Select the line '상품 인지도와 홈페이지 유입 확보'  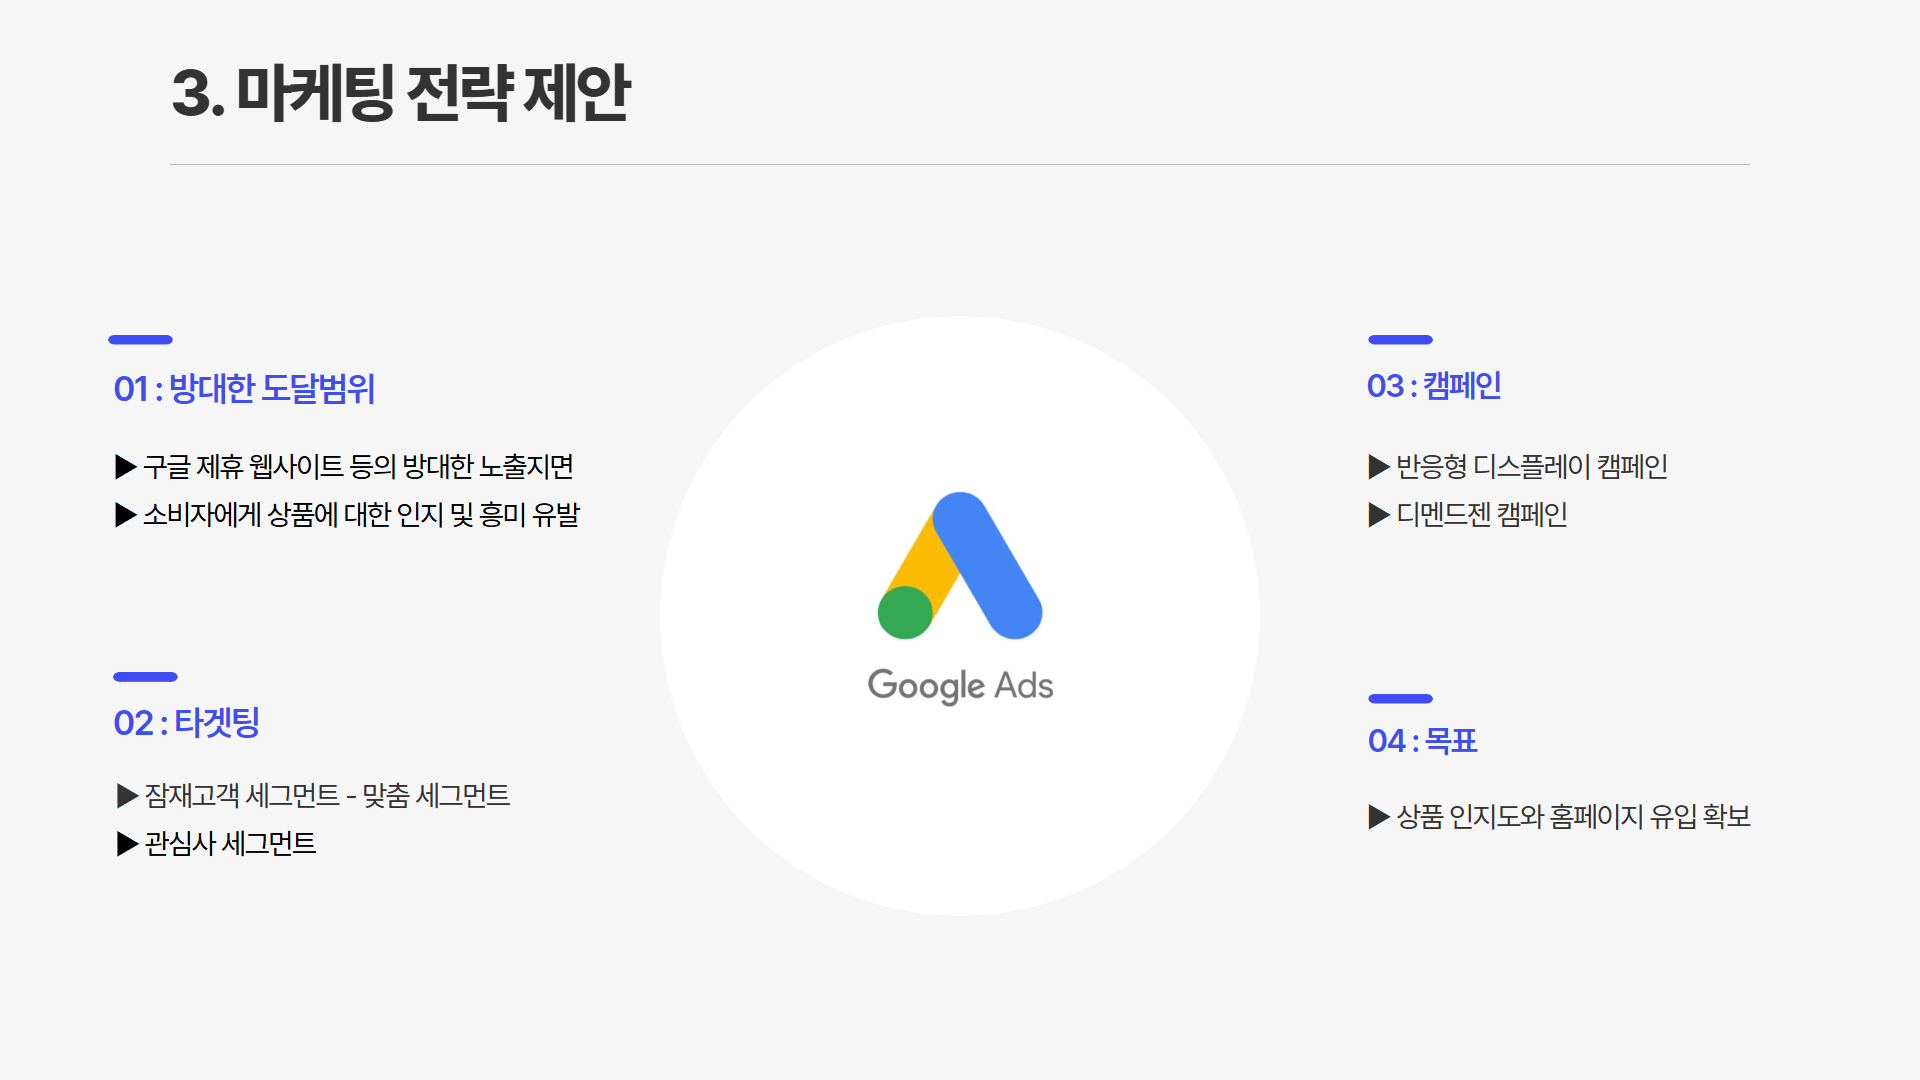point(1573,816)
